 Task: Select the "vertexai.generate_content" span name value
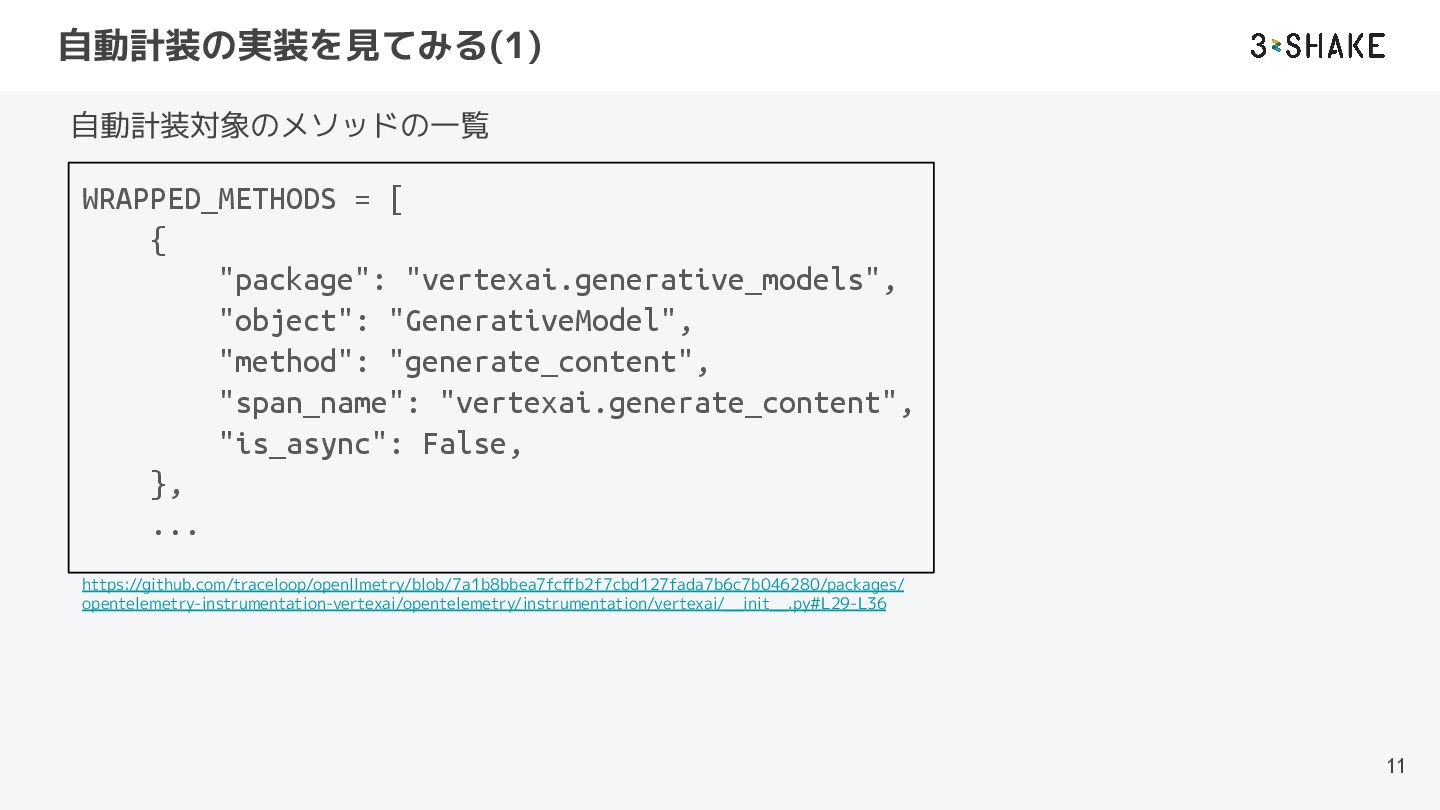[668, 403]
